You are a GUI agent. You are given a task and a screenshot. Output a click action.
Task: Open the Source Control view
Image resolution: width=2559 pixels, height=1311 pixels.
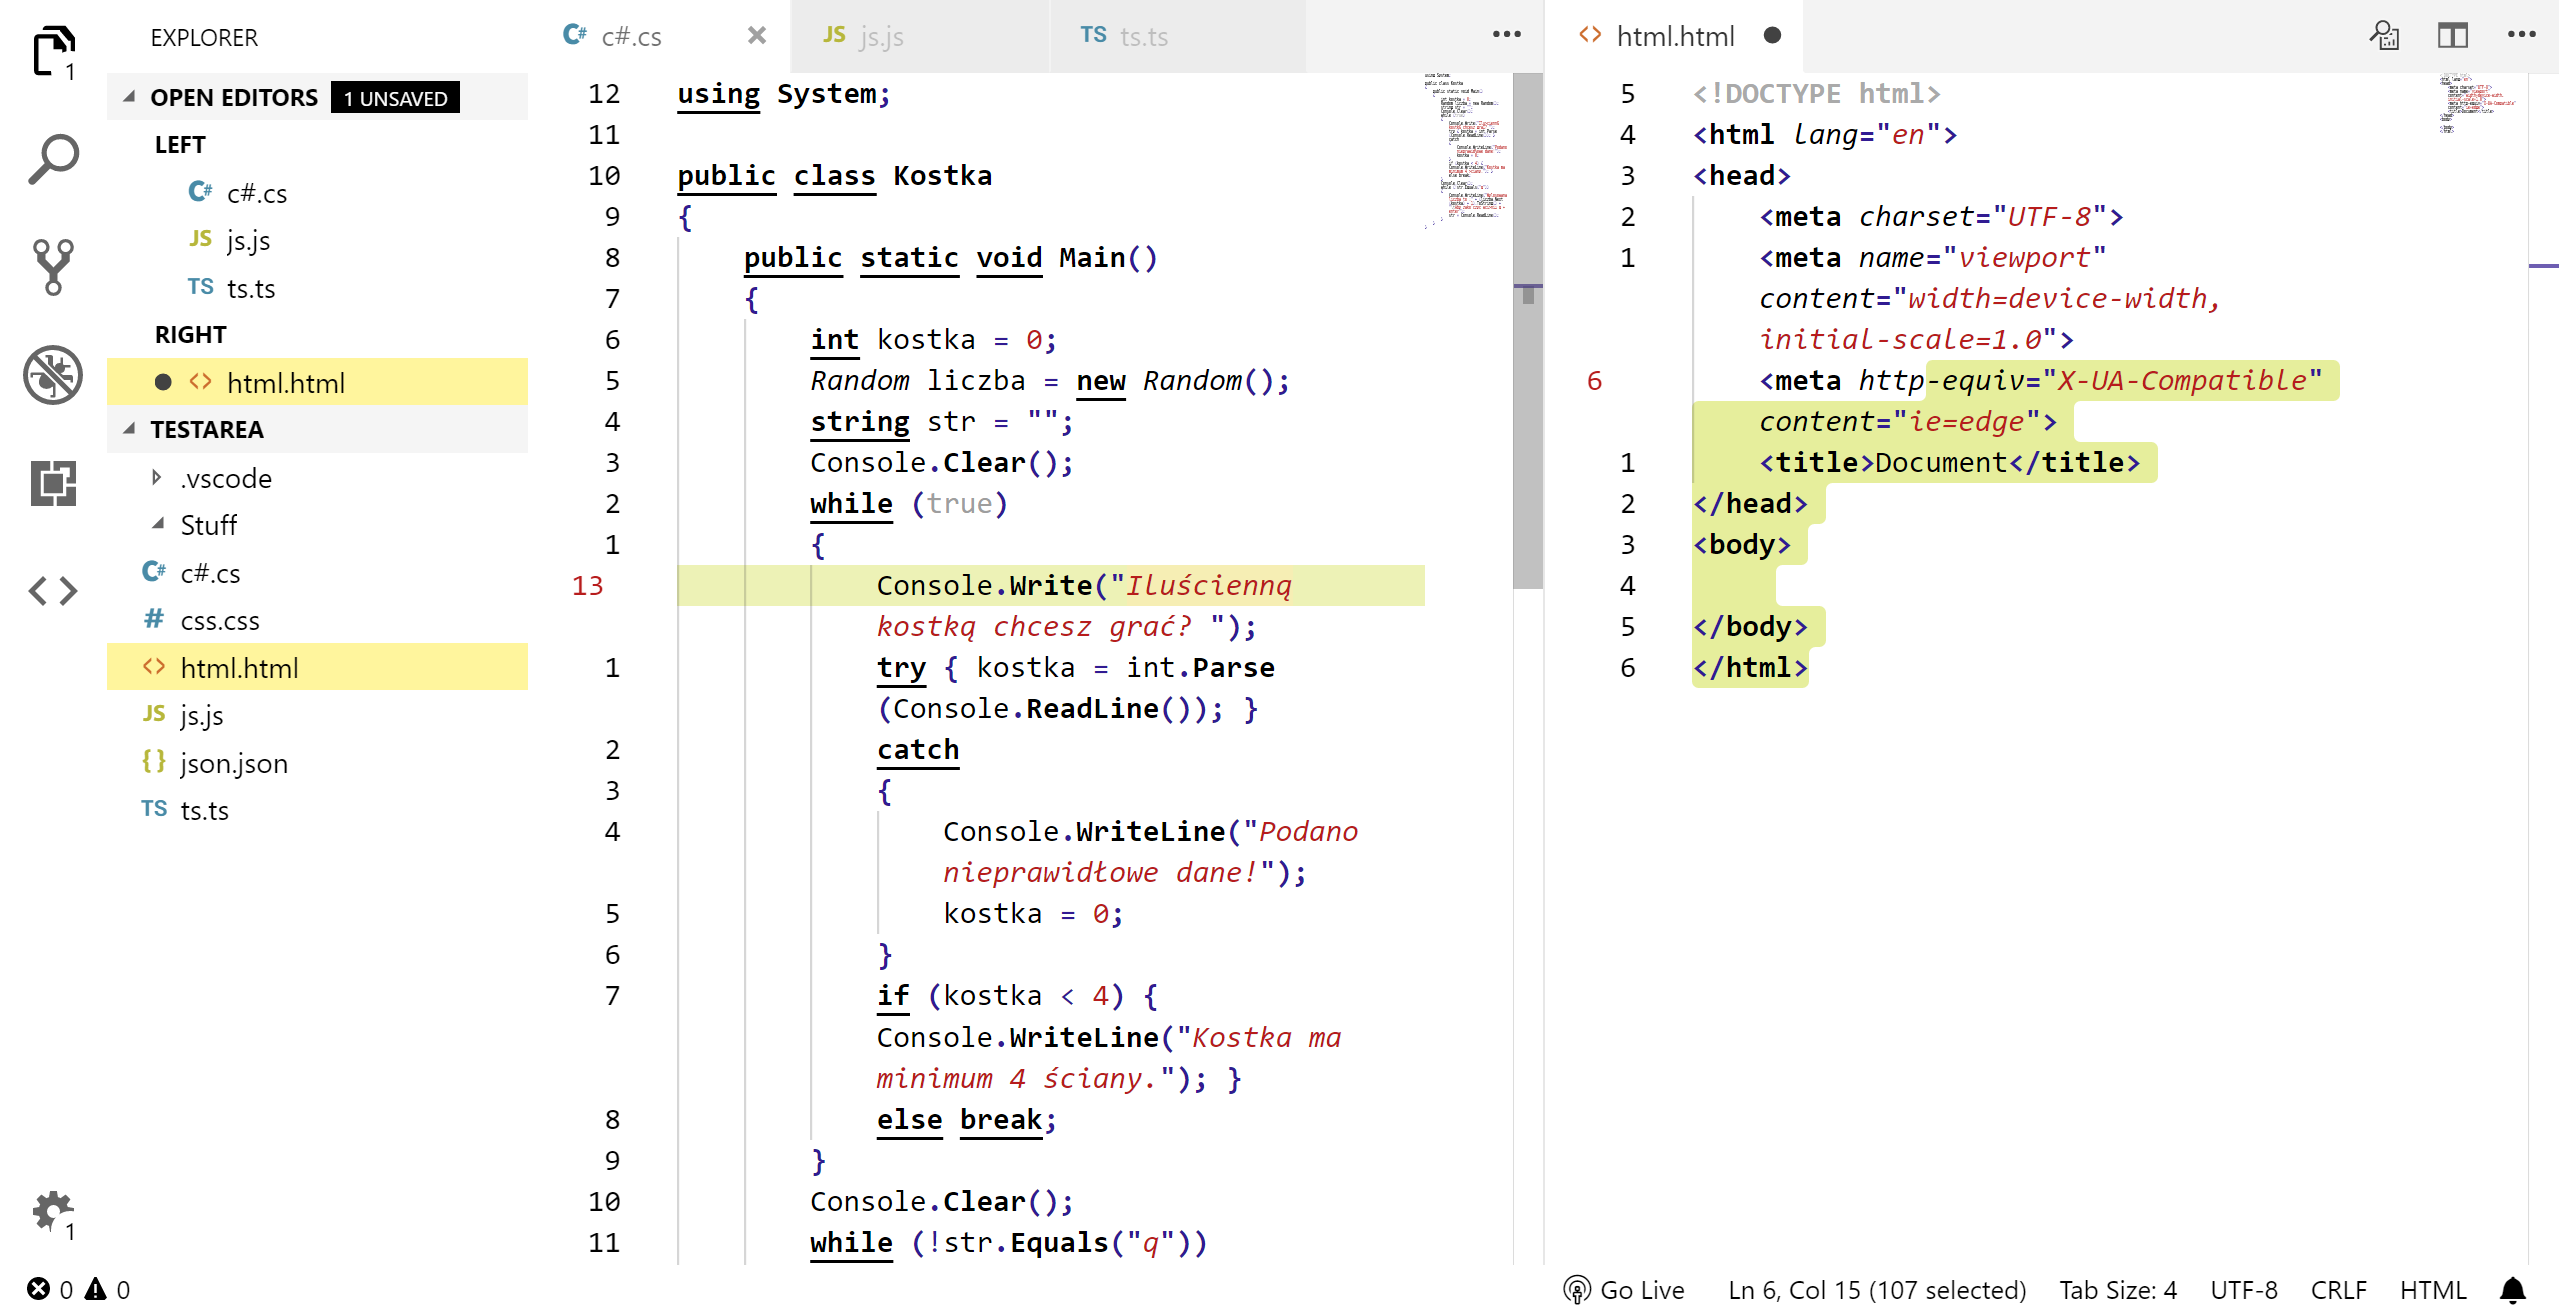point(53,267)
